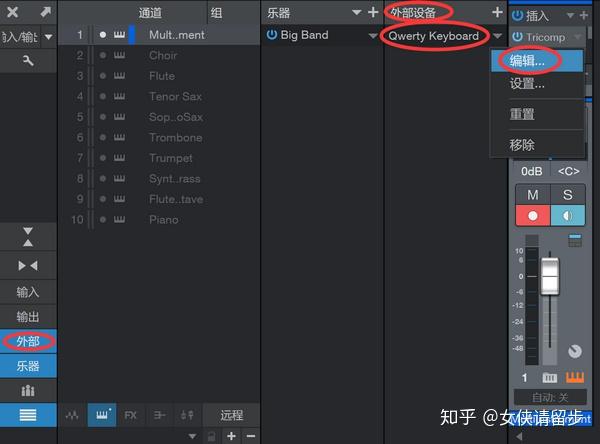The height and width of the screenshot is (444, 600).
Task: Toggle inserts power button
Action: (x=517, y=15)
